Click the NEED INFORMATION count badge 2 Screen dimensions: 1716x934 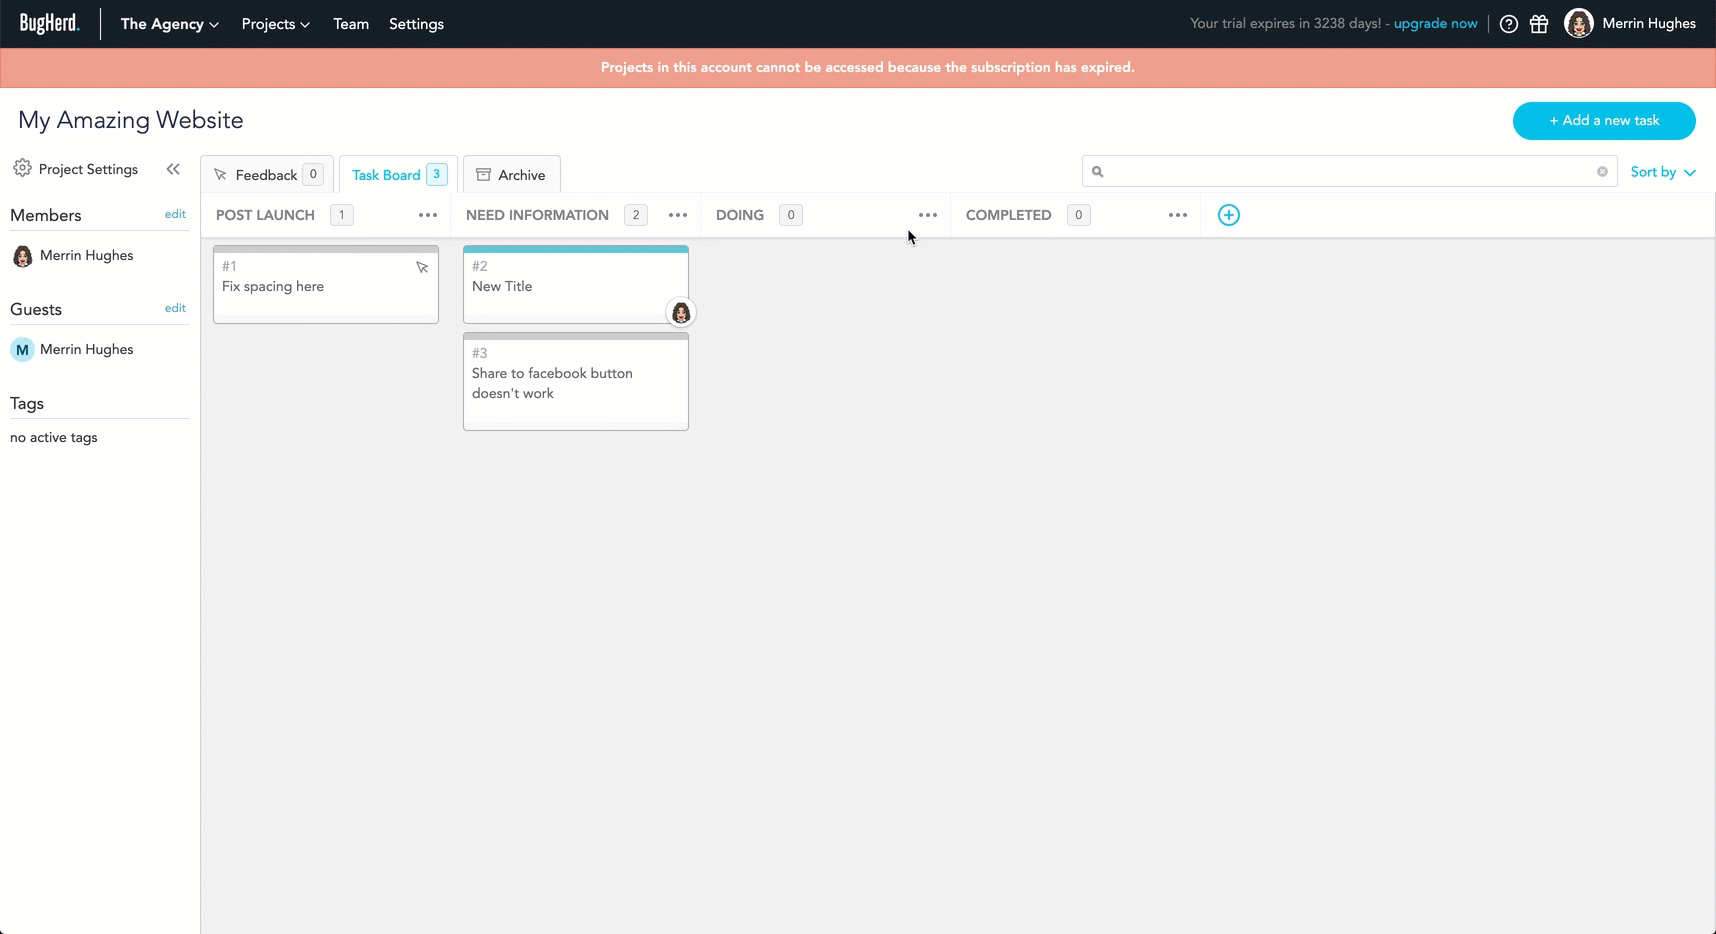tap(636, 215)
